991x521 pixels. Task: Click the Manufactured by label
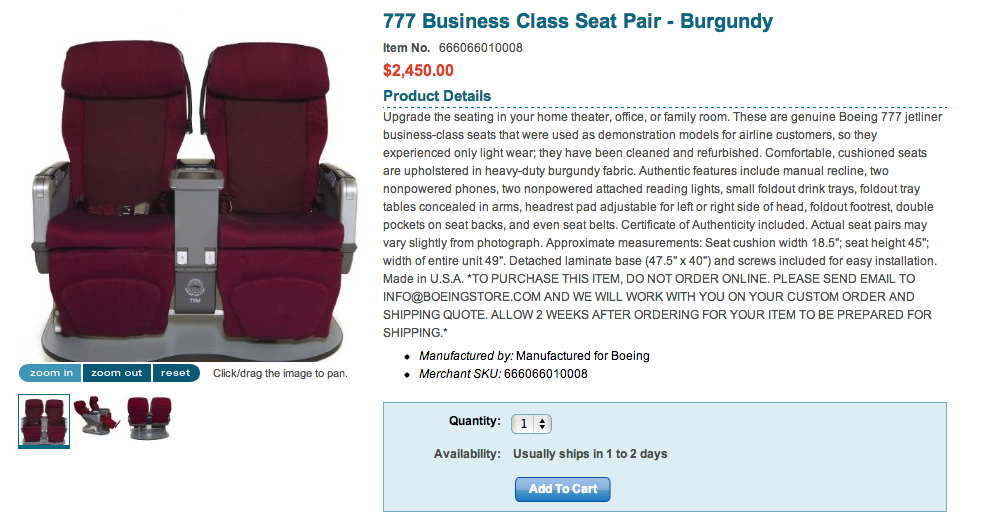tap(466, 356)
